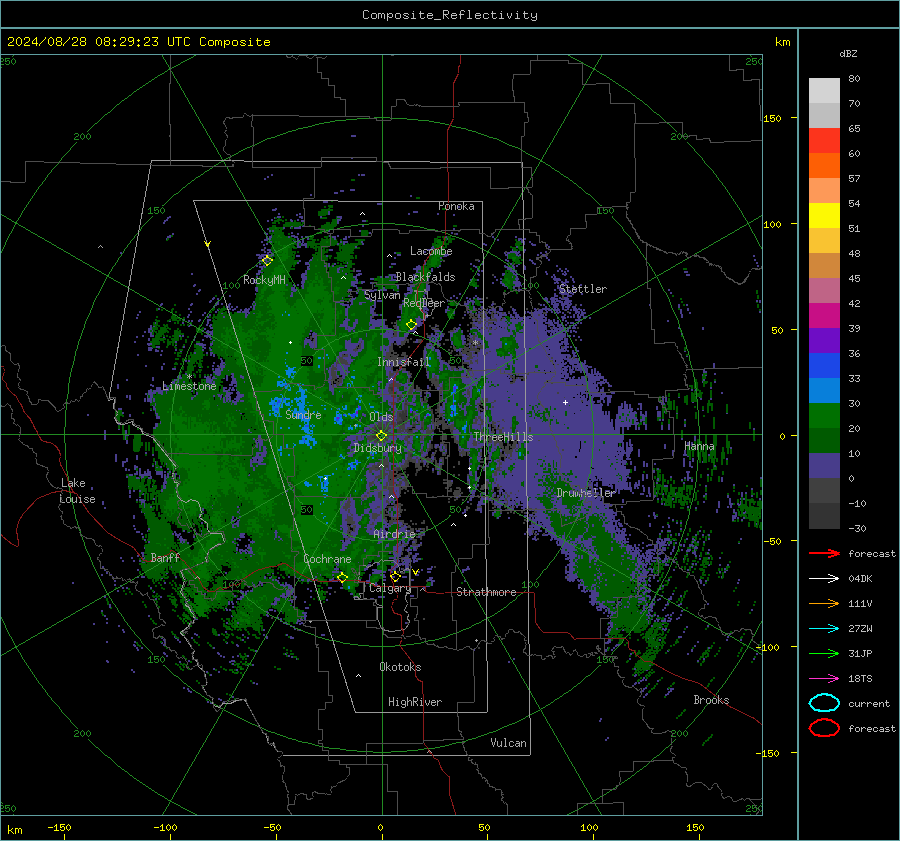Pick the slate purple swatch between 10 and 0
The image size is (900, 841).
click(824, 465)
